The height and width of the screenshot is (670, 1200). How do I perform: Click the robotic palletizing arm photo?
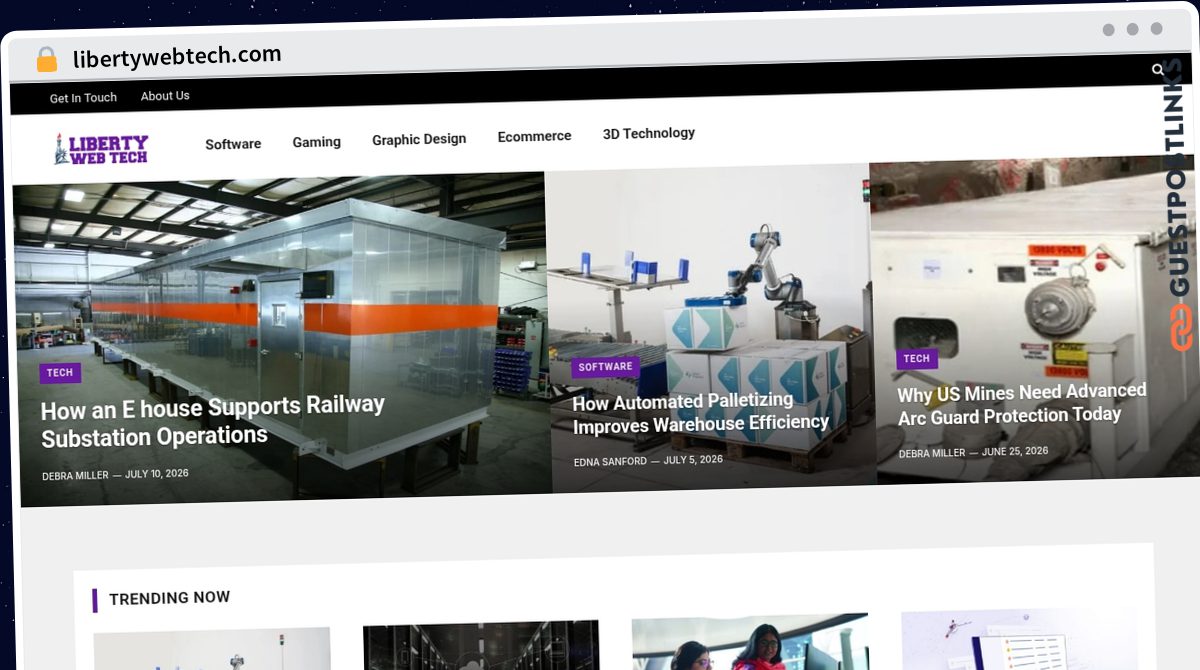(710, 328)
